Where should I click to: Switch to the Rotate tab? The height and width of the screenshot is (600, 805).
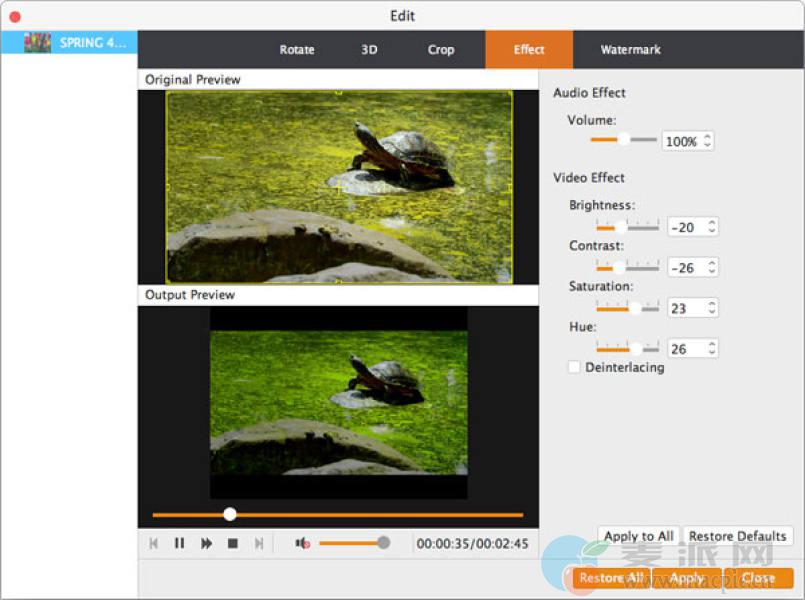[296, 50]
